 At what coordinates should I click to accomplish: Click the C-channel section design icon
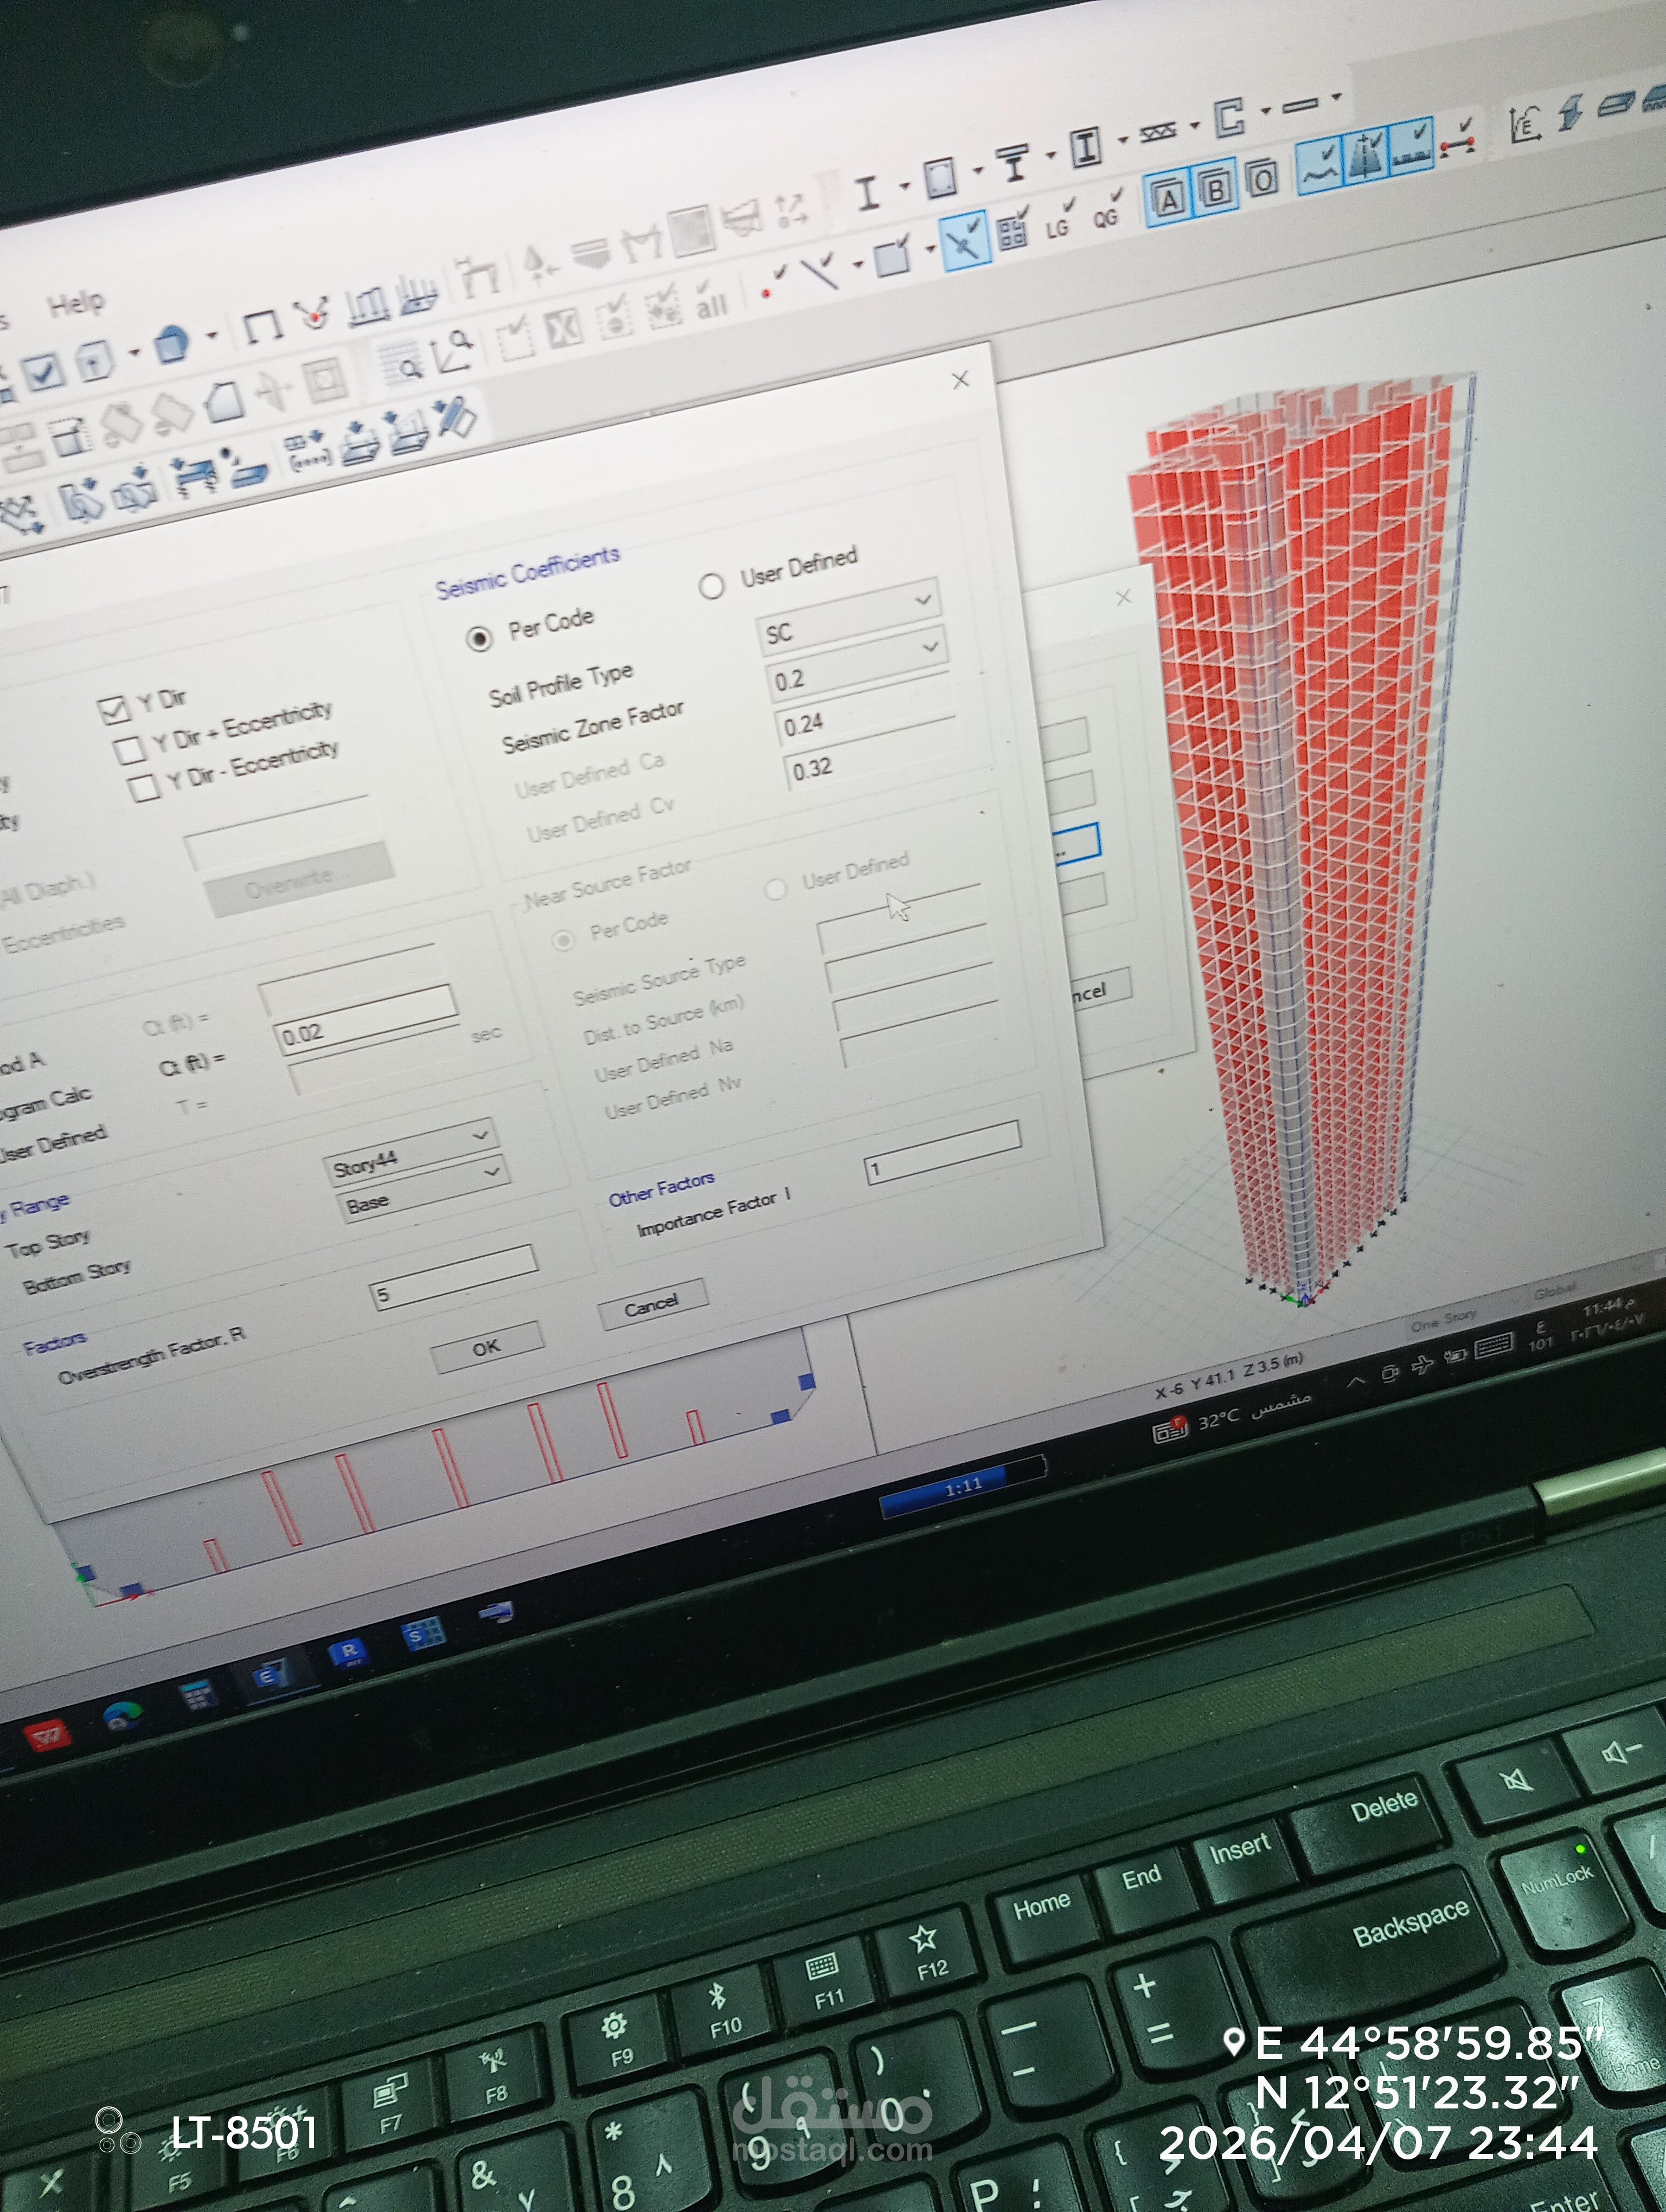pyautogui.click(x=1230, y=117)
